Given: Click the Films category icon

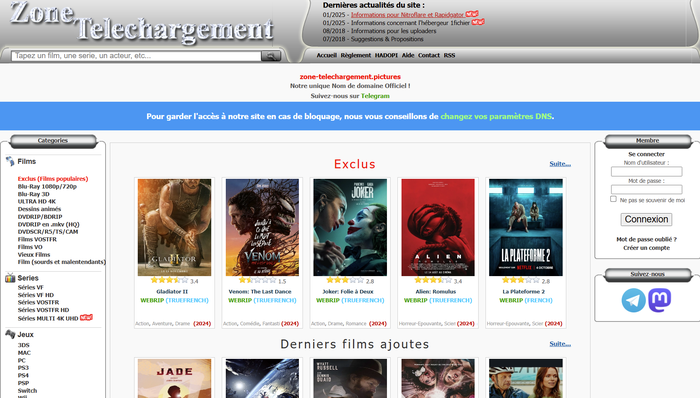Looking at the screenshot, I should pos(10,161).
